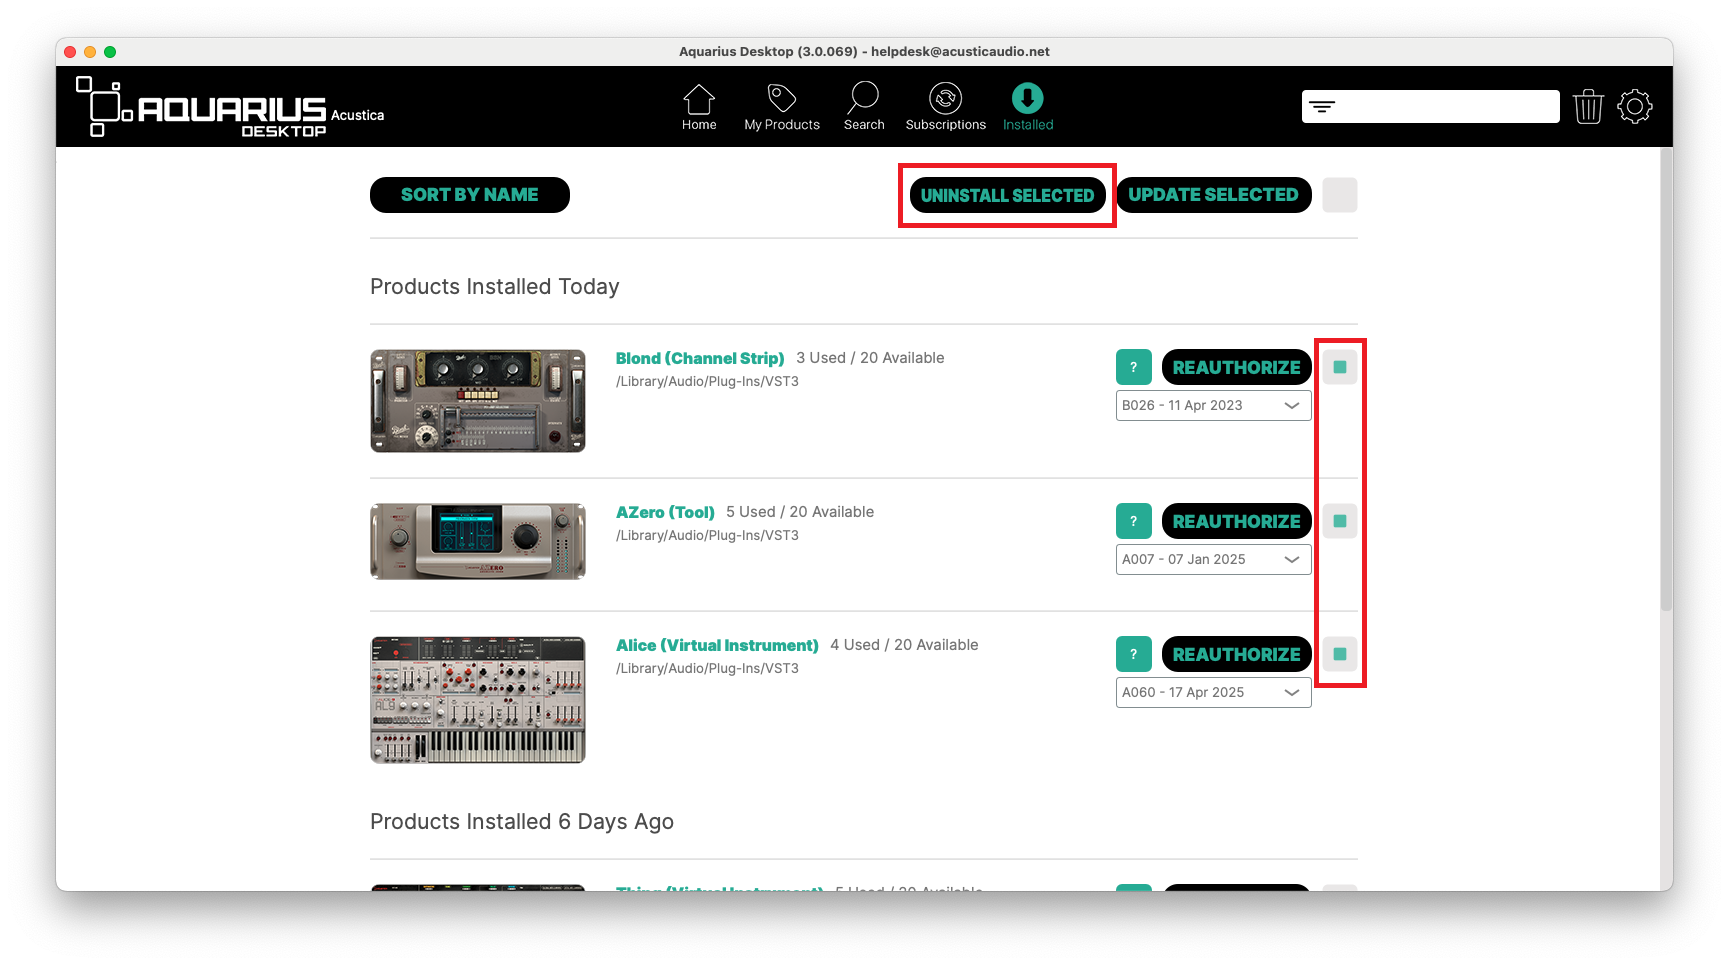Click the Alice synthesizer thumbnail

point(478,700)
